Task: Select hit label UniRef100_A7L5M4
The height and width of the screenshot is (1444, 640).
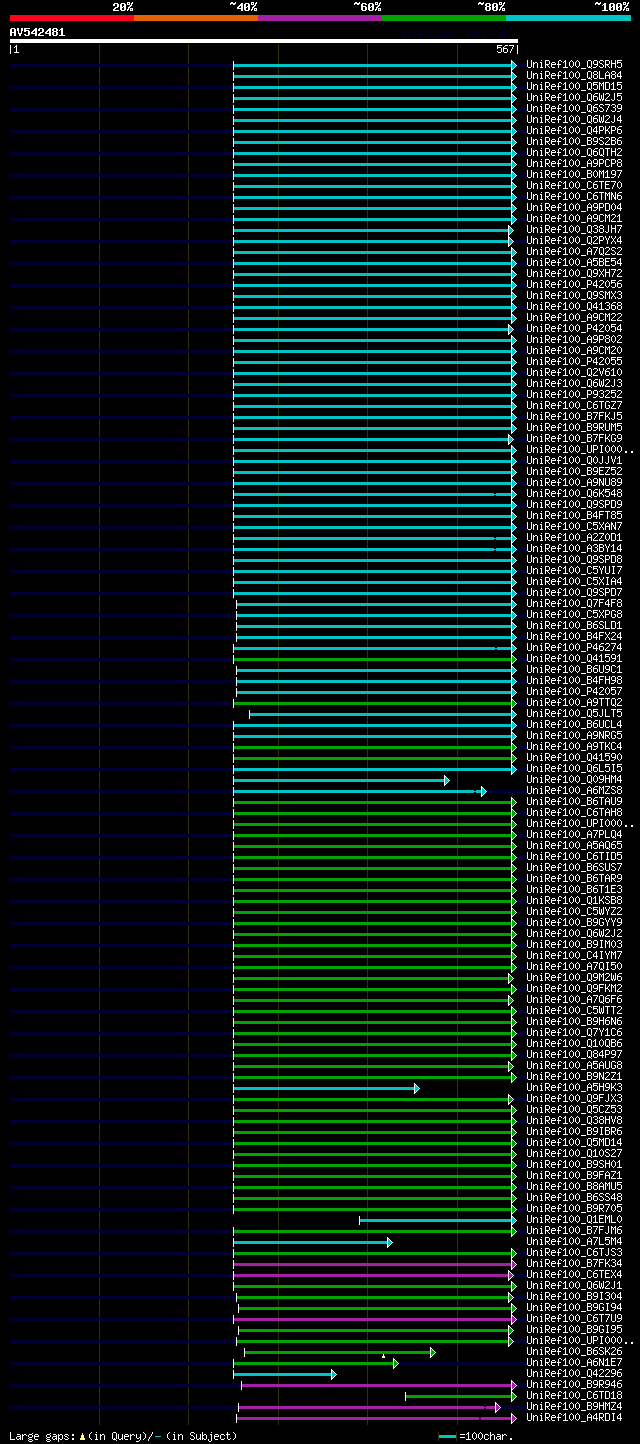Action: point(574,1241)
